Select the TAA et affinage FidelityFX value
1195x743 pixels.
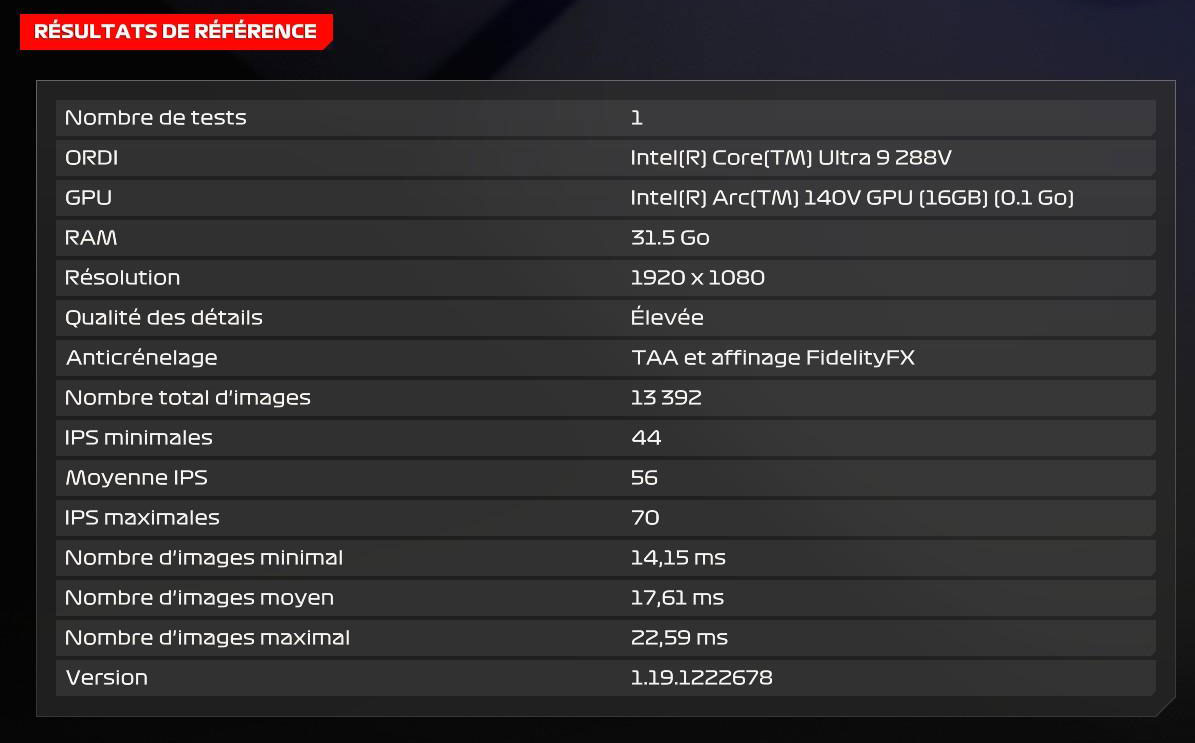click(x=773, y=358)
